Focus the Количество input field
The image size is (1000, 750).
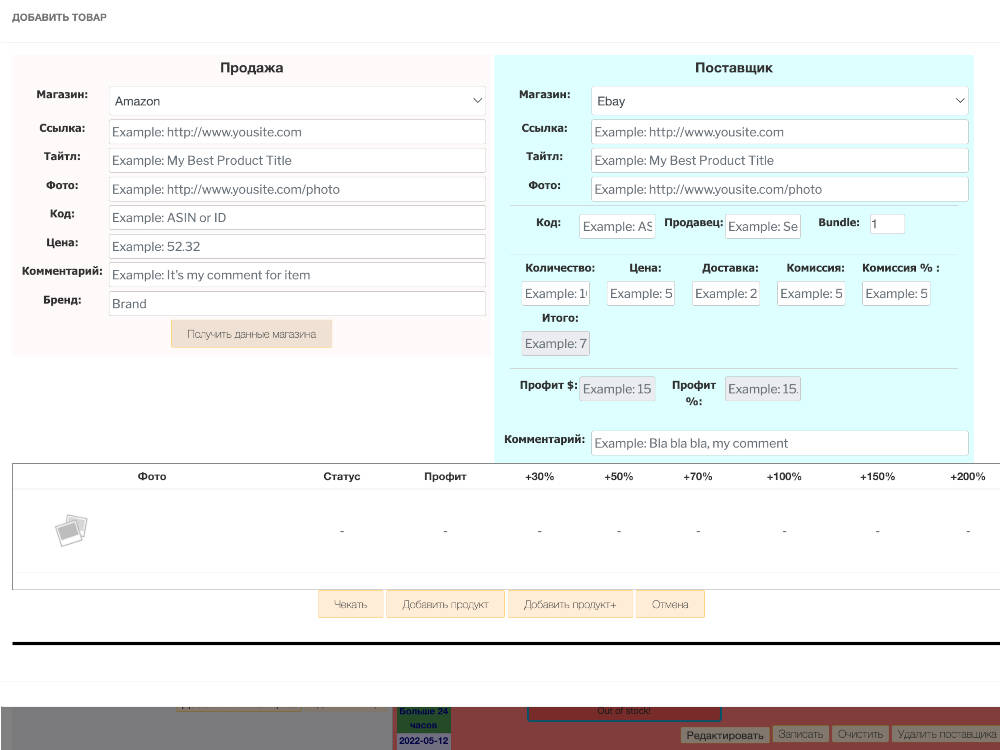point(555,293)
